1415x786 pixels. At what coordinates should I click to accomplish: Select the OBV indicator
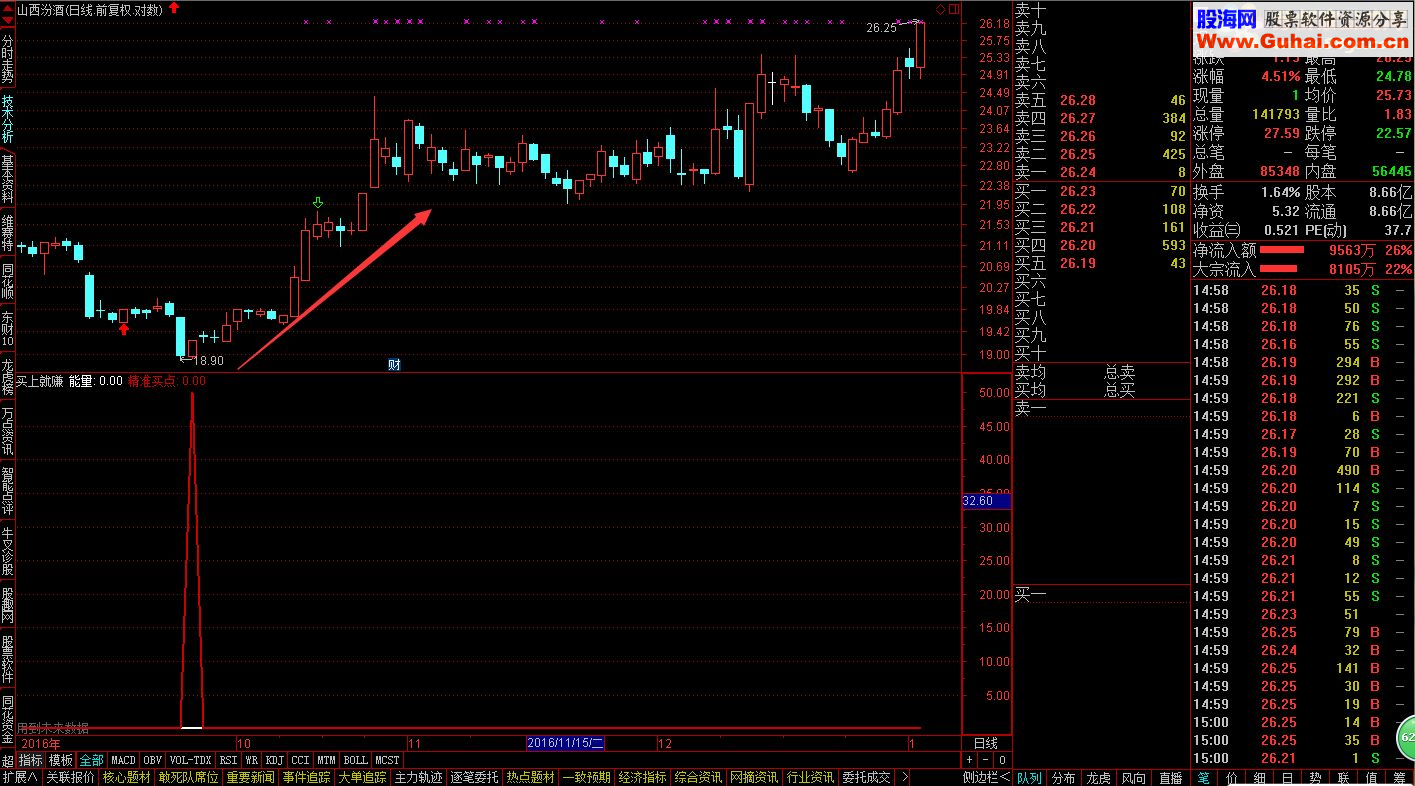point(152,761)
